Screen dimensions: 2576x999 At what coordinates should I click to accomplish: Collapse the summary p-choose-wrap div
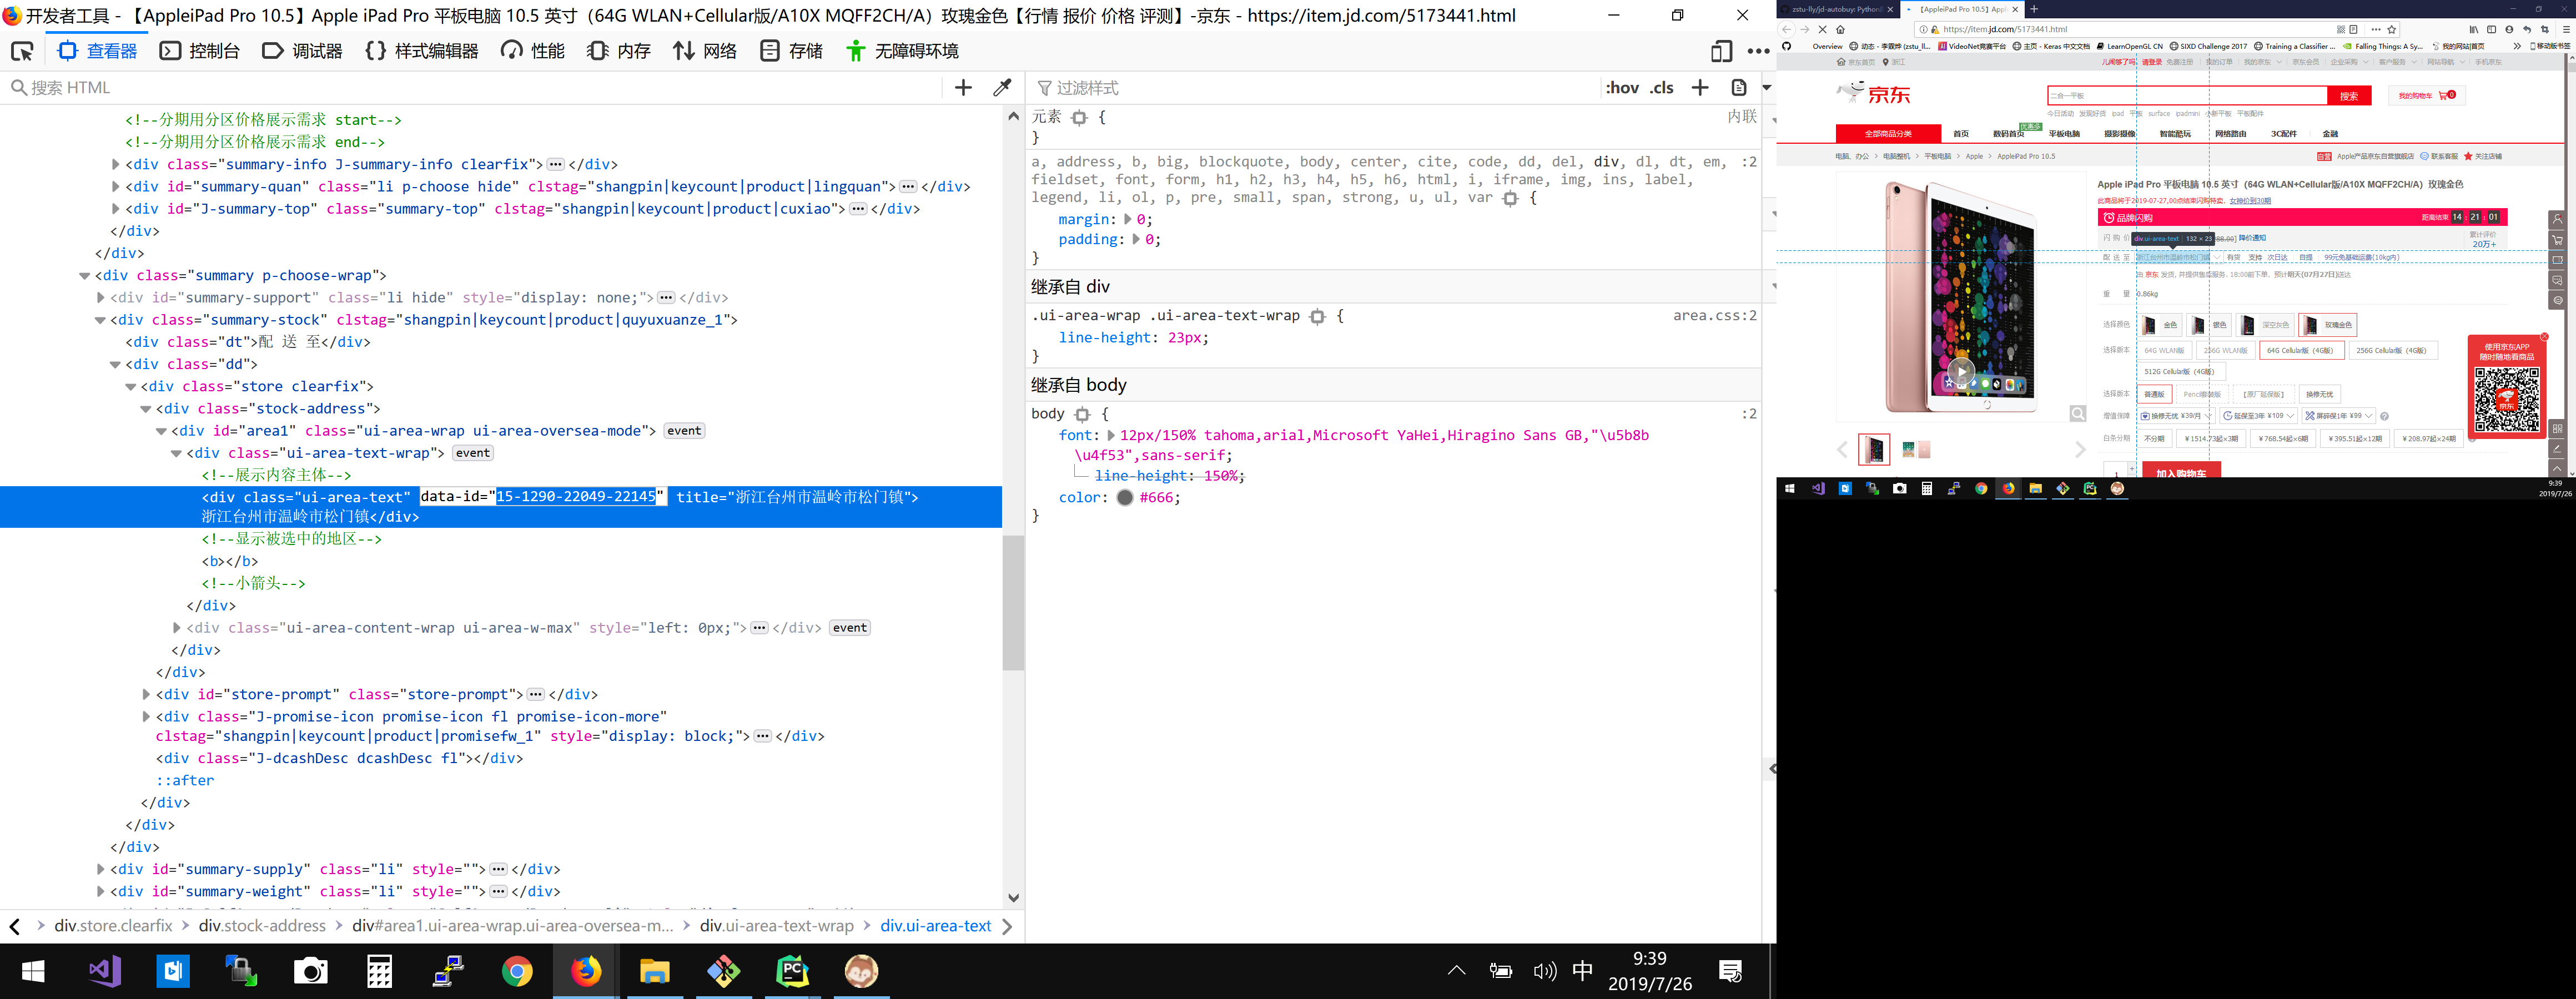(85, 276)
